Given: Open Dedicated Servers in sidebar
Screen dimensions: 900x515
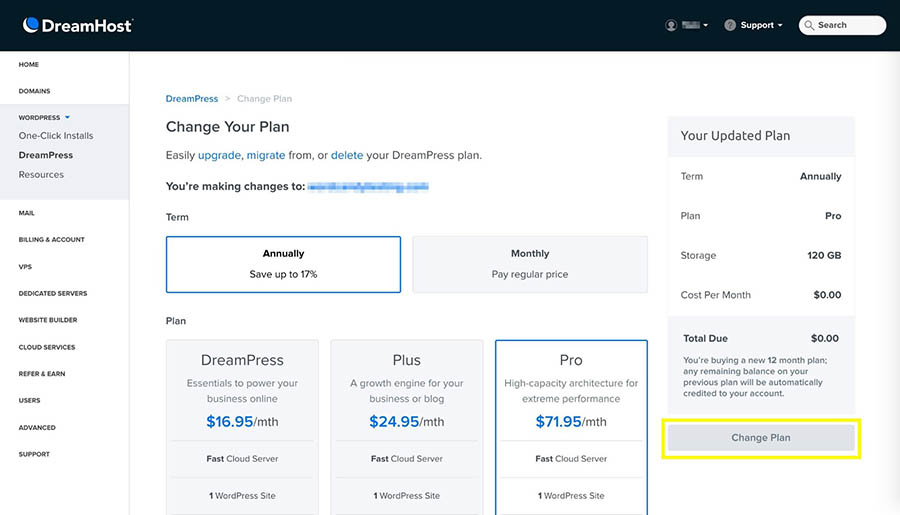Looking at the screenshot, I should (53, 293).
